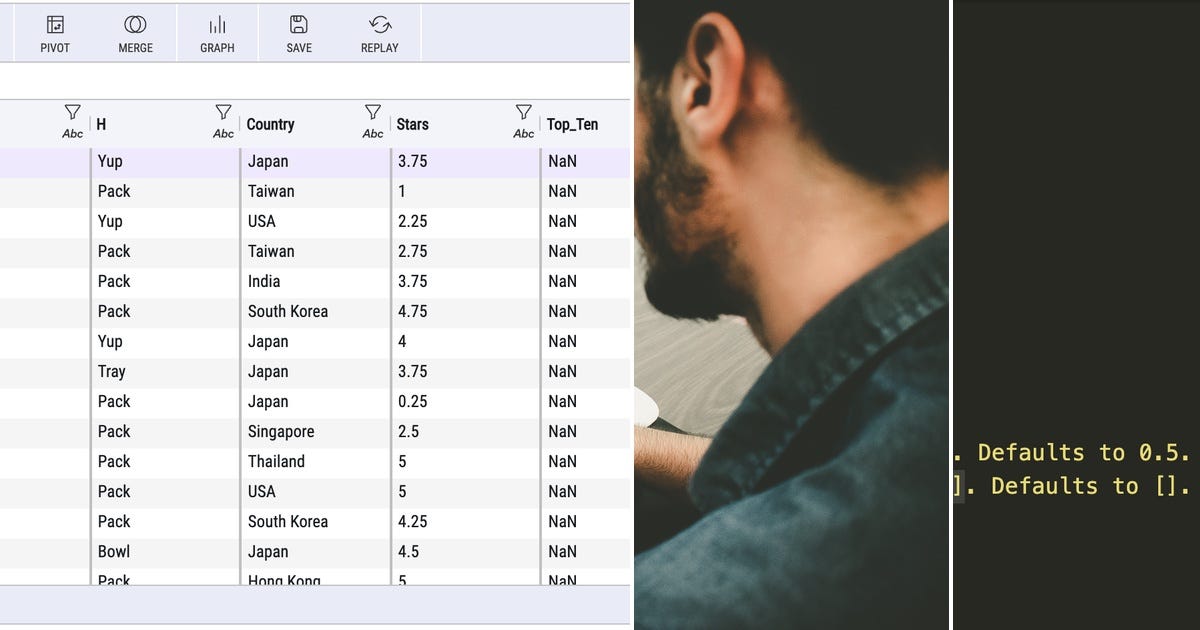Screen dimensions: 1200x630
Task: Click 'Yup' in the USA 2.25 row
Action: tap(110, 221)
